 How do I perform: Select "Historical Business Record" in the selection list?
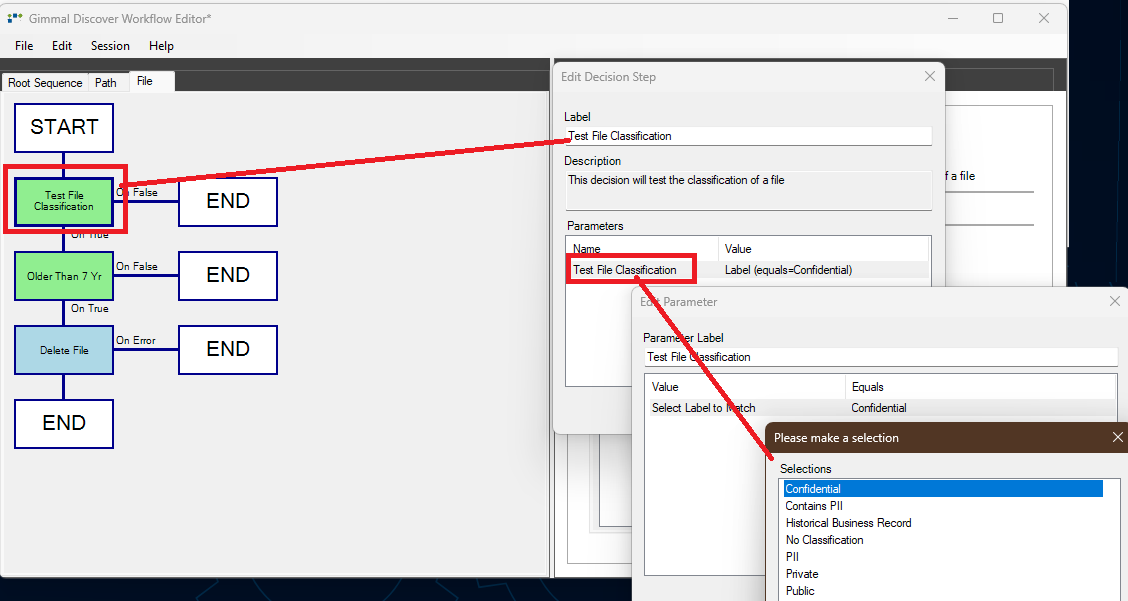pos(848,523)
